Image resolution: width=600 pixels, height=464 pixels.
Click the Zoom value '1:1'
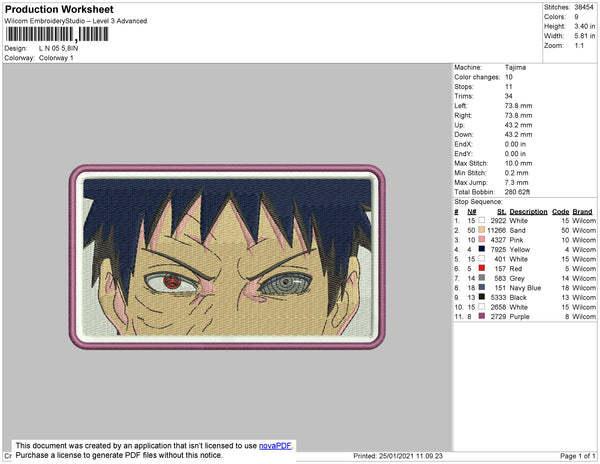[579, 46]
